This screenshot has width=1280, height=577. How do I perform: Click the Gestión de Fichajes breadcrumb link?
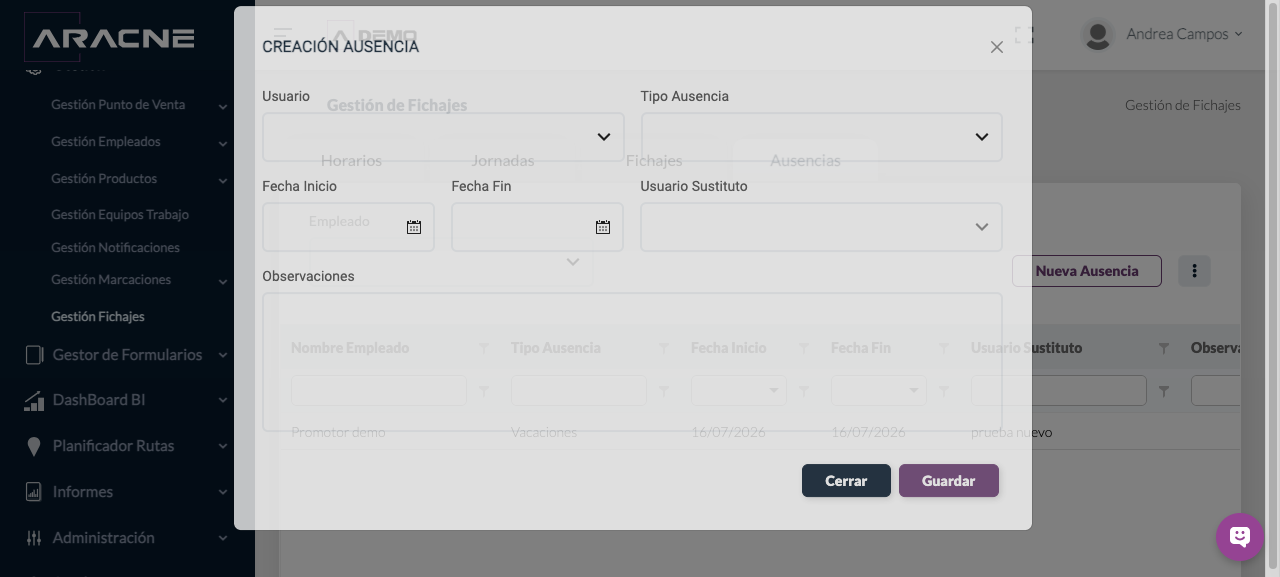click(x=1183, y=105)
